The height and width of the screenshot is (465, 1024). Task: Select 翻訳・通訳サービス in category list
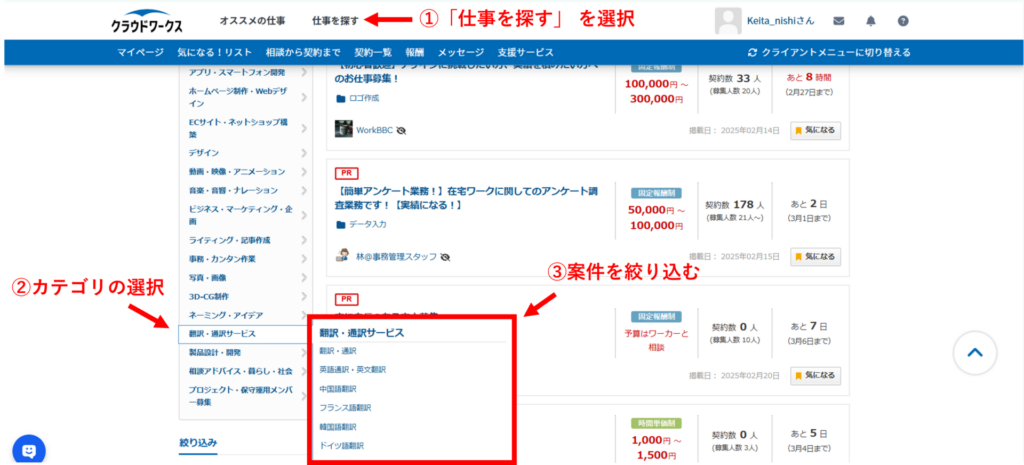pos(242,334)
